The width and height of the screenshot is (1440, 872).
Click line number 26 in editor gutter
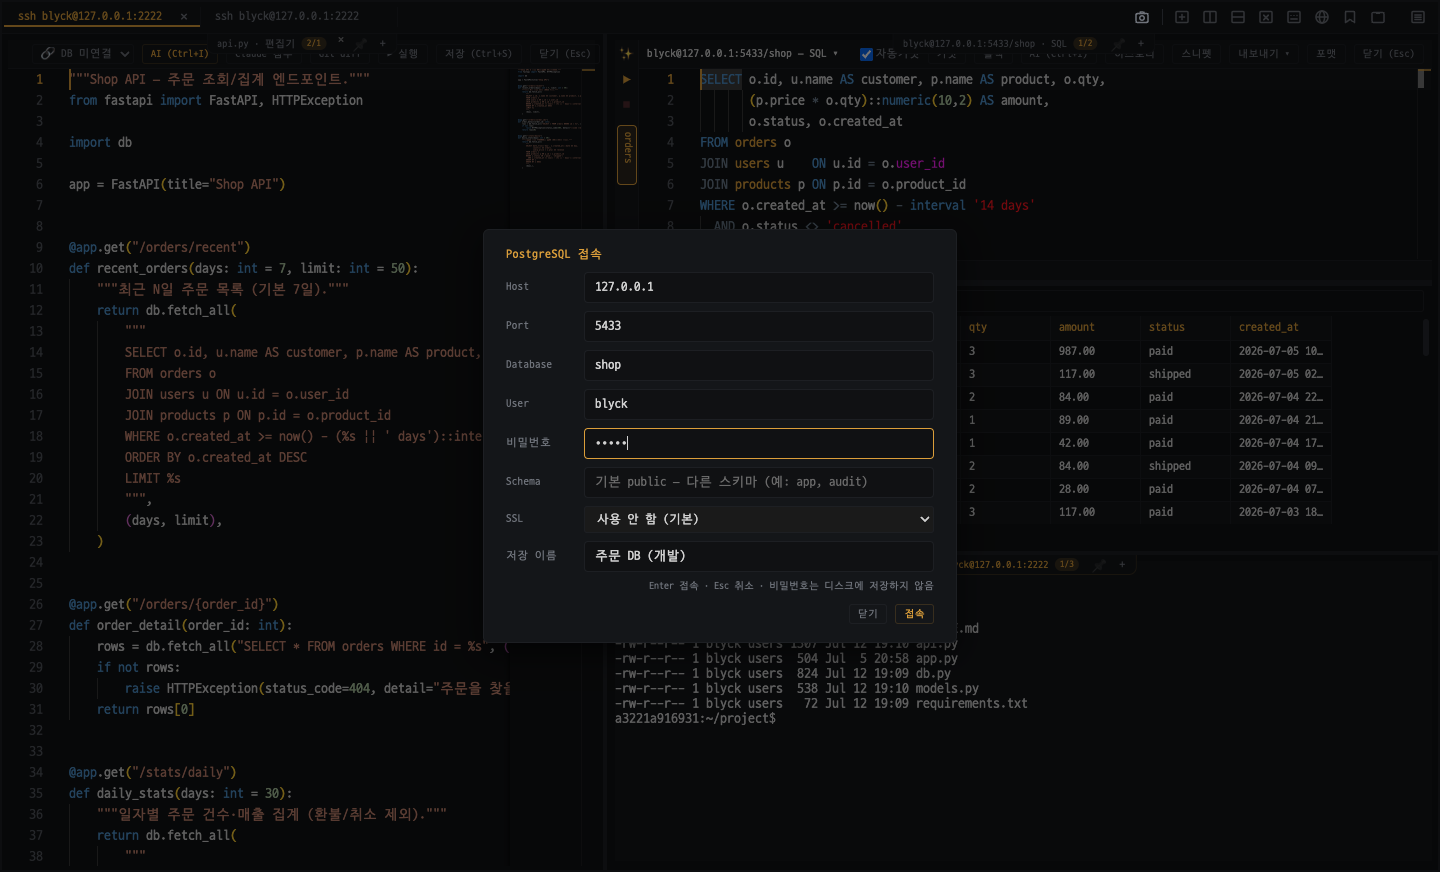pos(36,604)
